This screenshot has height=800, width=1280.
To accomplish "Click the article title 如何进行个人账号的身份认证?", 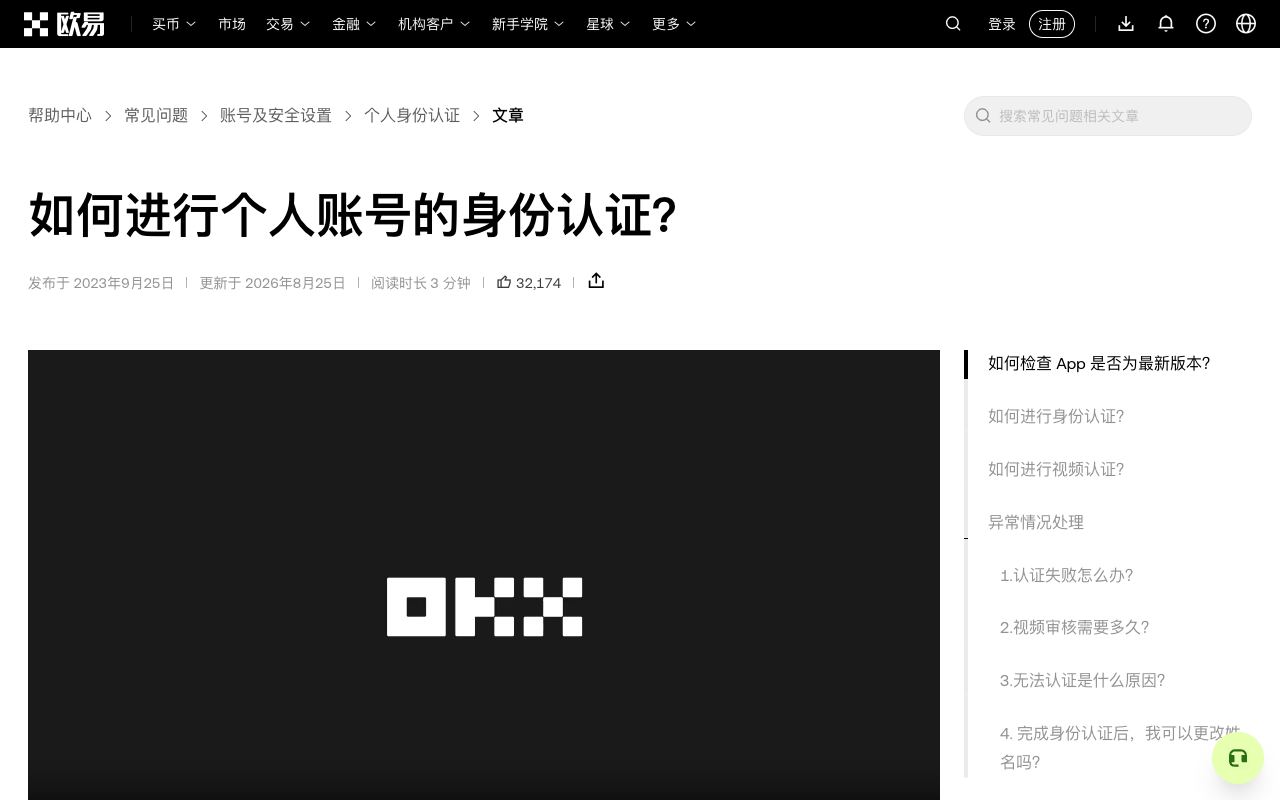I will [x=353, y=215].
